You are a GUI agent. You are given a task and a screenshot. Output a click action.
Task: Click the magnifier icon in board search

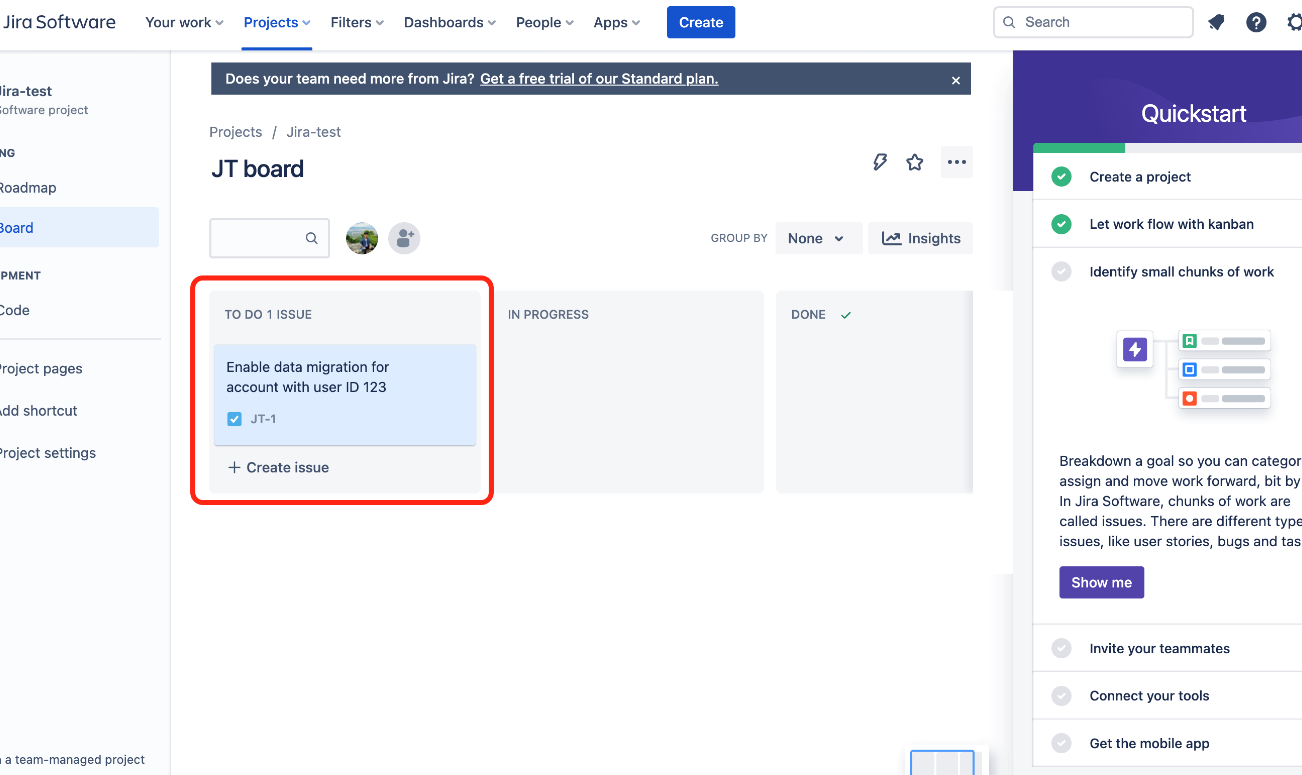312,238
